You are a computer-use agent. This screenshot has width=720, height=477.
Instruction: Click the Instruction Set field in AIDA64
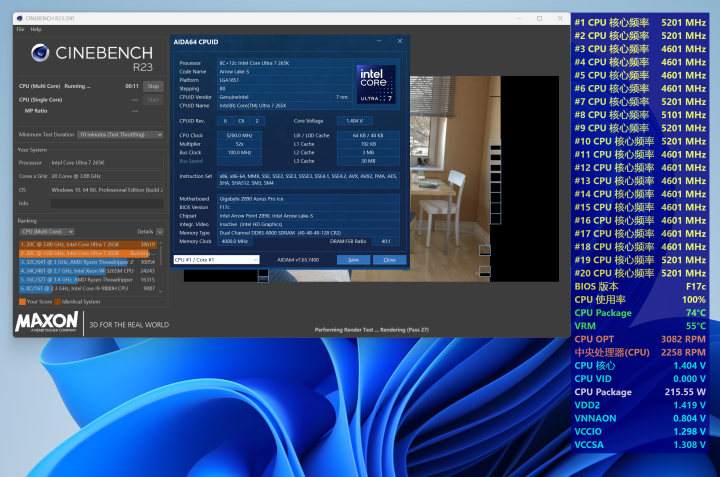click(308, 180)
